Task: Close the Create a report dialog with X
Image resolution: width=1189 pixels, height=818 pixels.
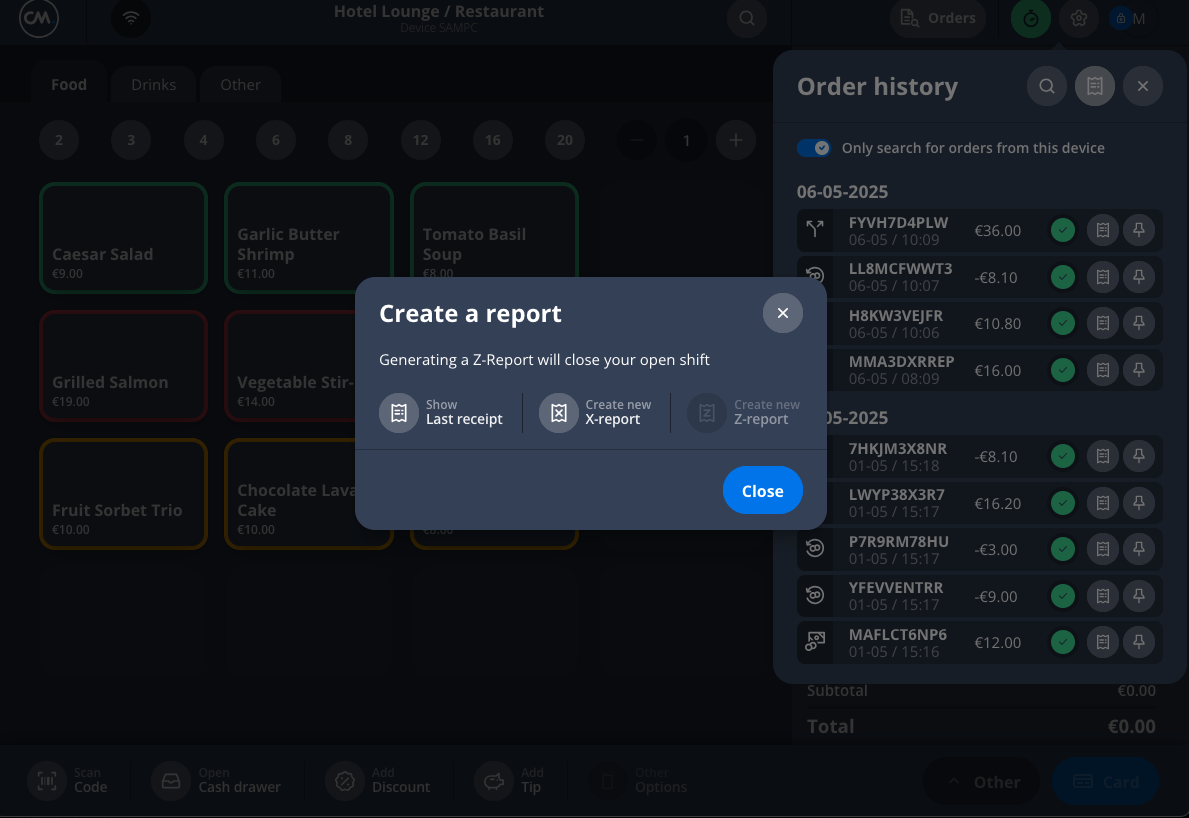Action: click(782, 313)
